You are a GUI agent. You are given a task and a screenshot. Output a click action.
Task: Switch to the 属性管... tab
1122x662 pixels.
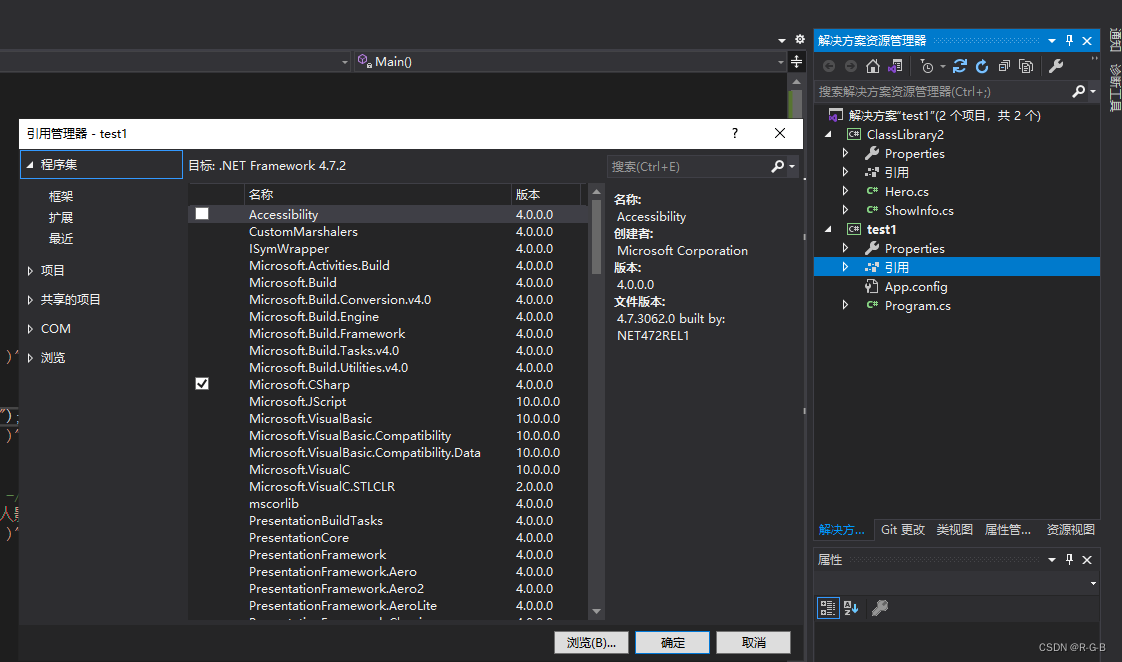pyautogui.click(x=1008, y=530)
